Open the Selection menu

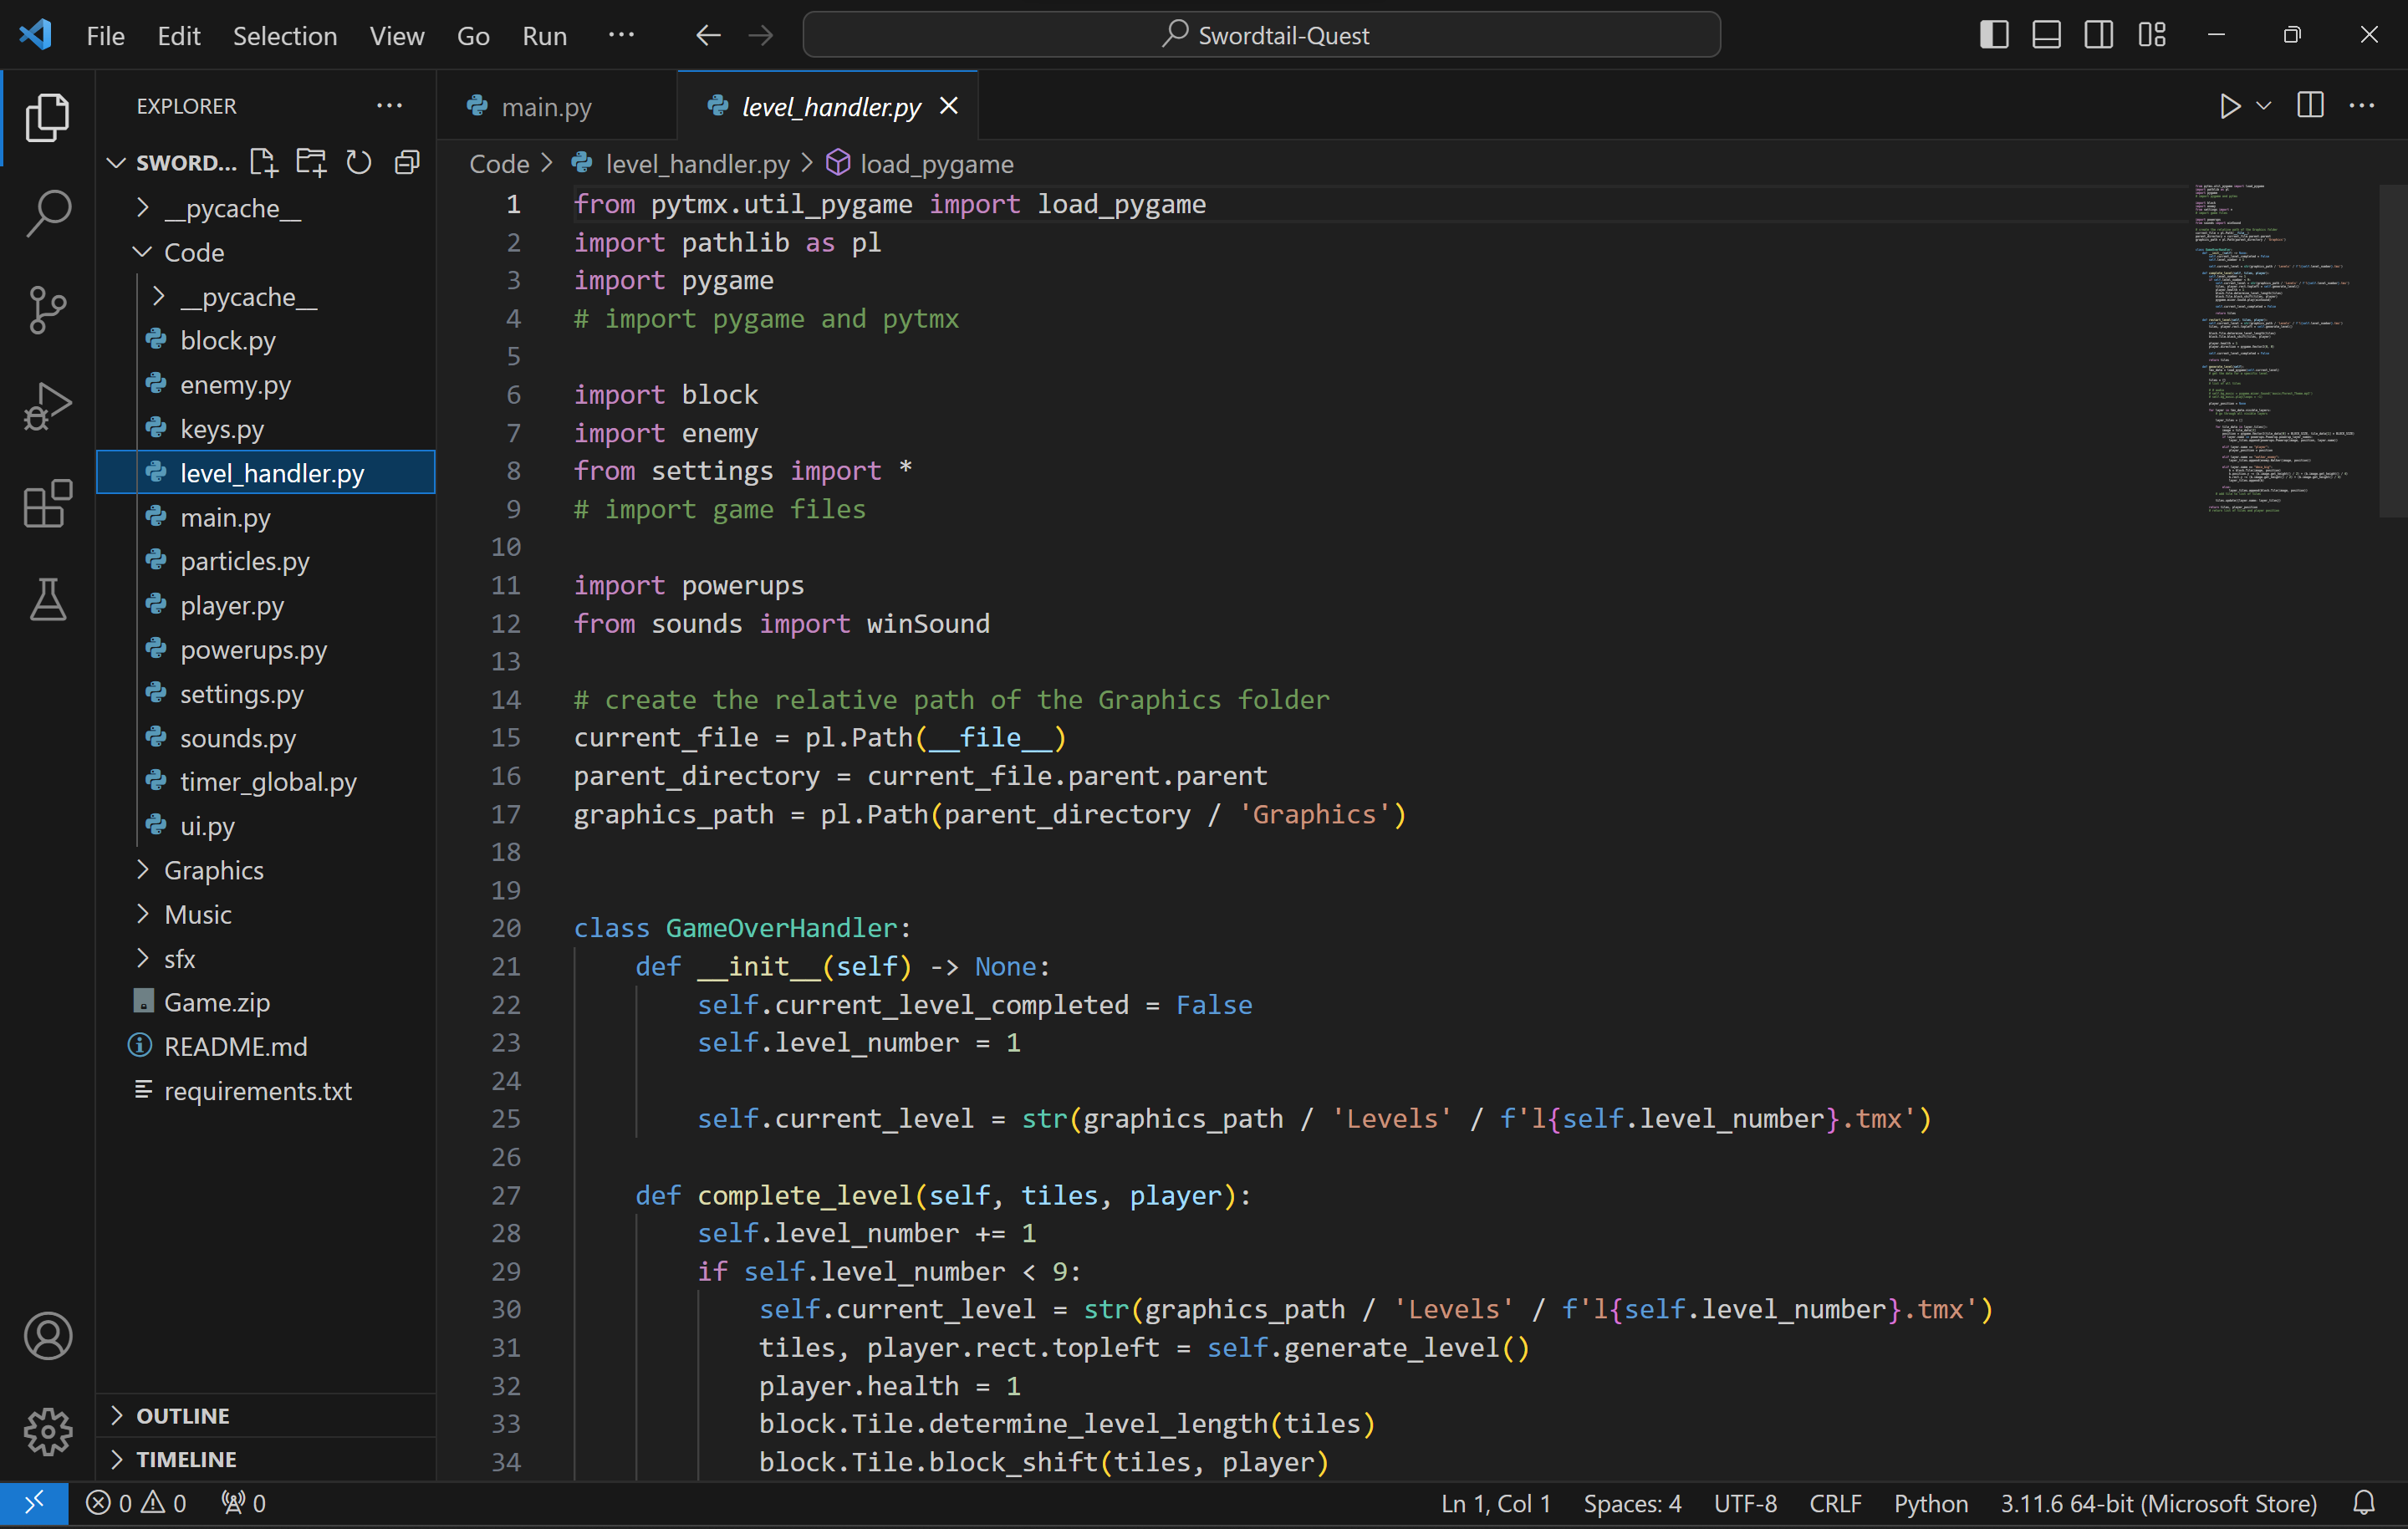click(284, 36)
